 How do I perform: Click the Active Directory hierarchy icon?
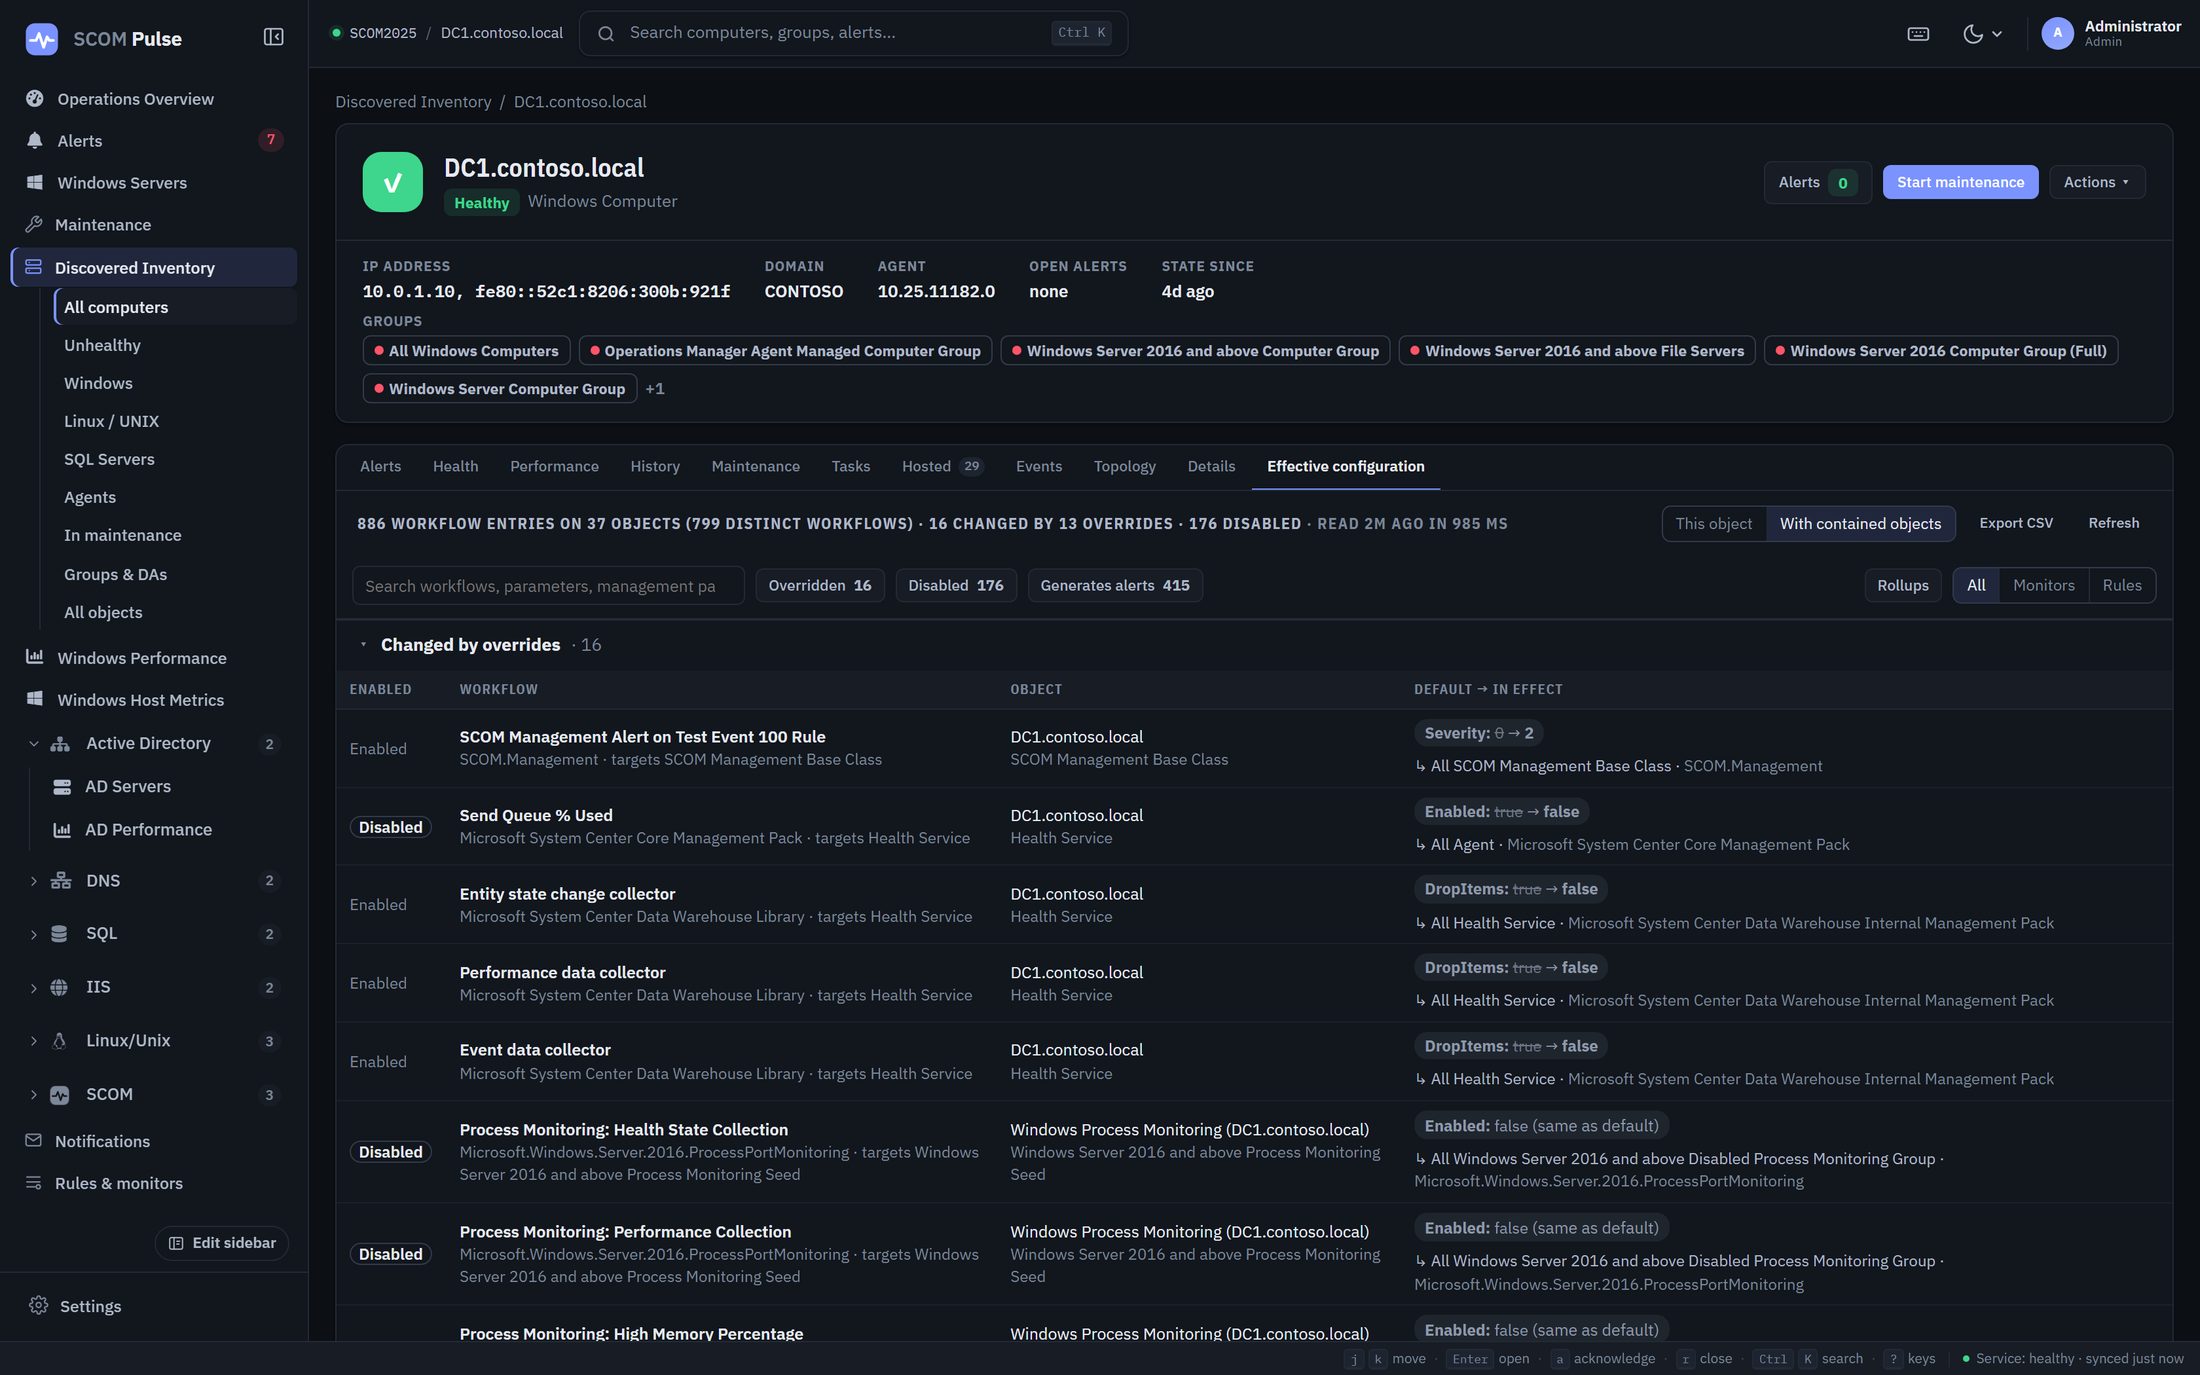tap(60, 743)
